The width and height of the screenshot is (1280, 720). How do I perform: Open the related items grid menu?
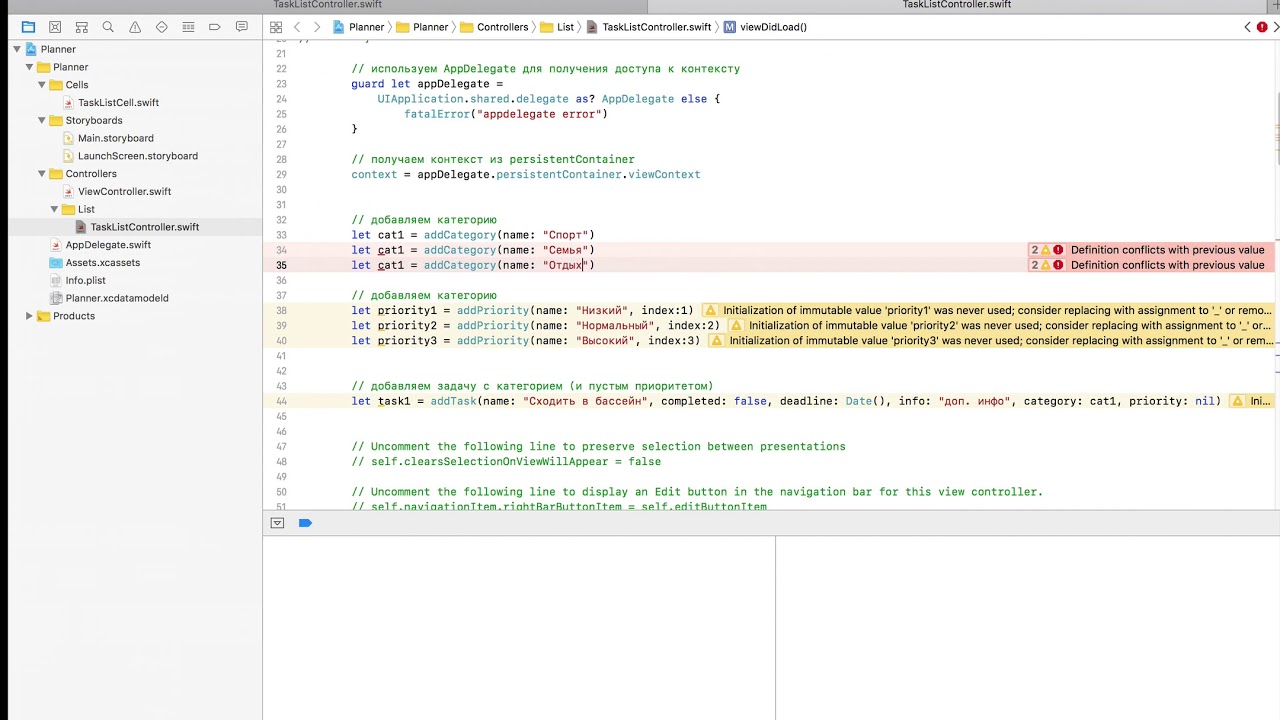coord(276,27)
